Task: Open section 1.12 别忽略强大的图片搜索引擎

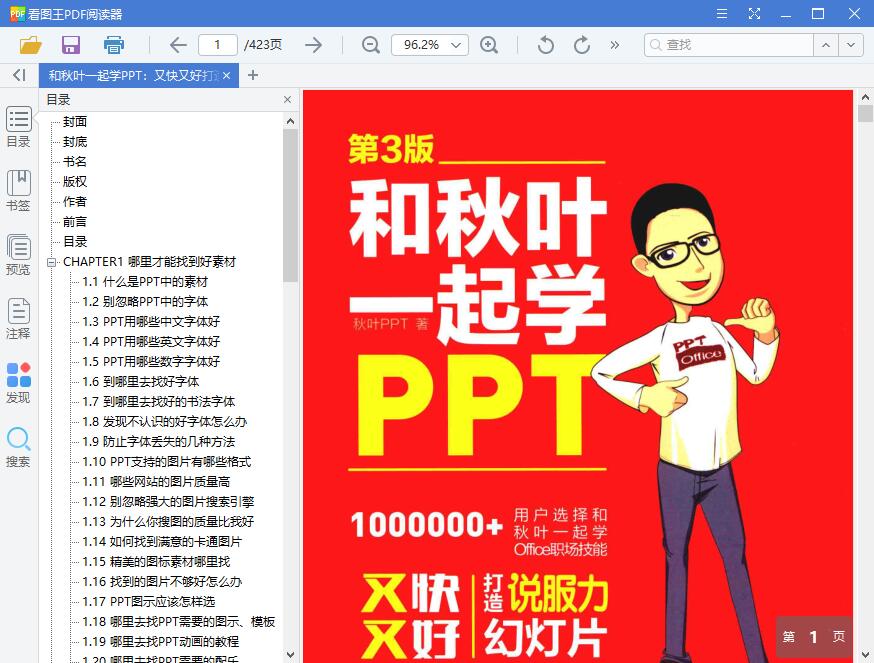Action: pyautogui.click(x=168, y=502)
